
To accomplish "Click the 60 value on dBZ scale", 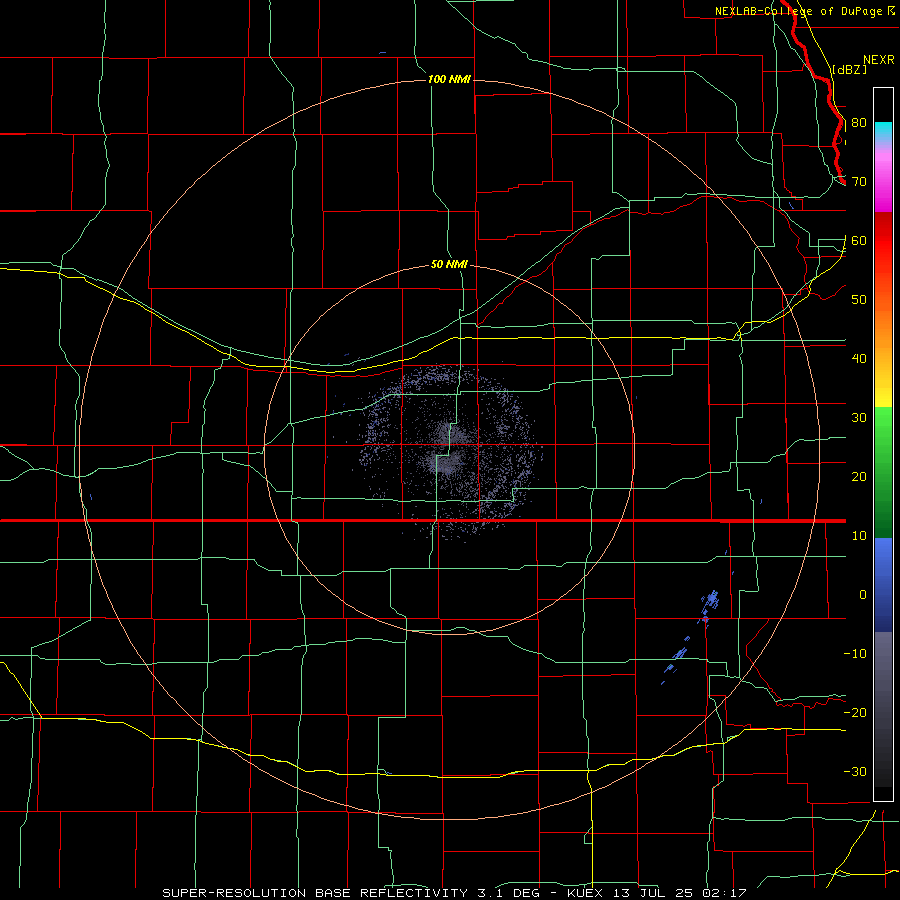I will tap(859, 241).
